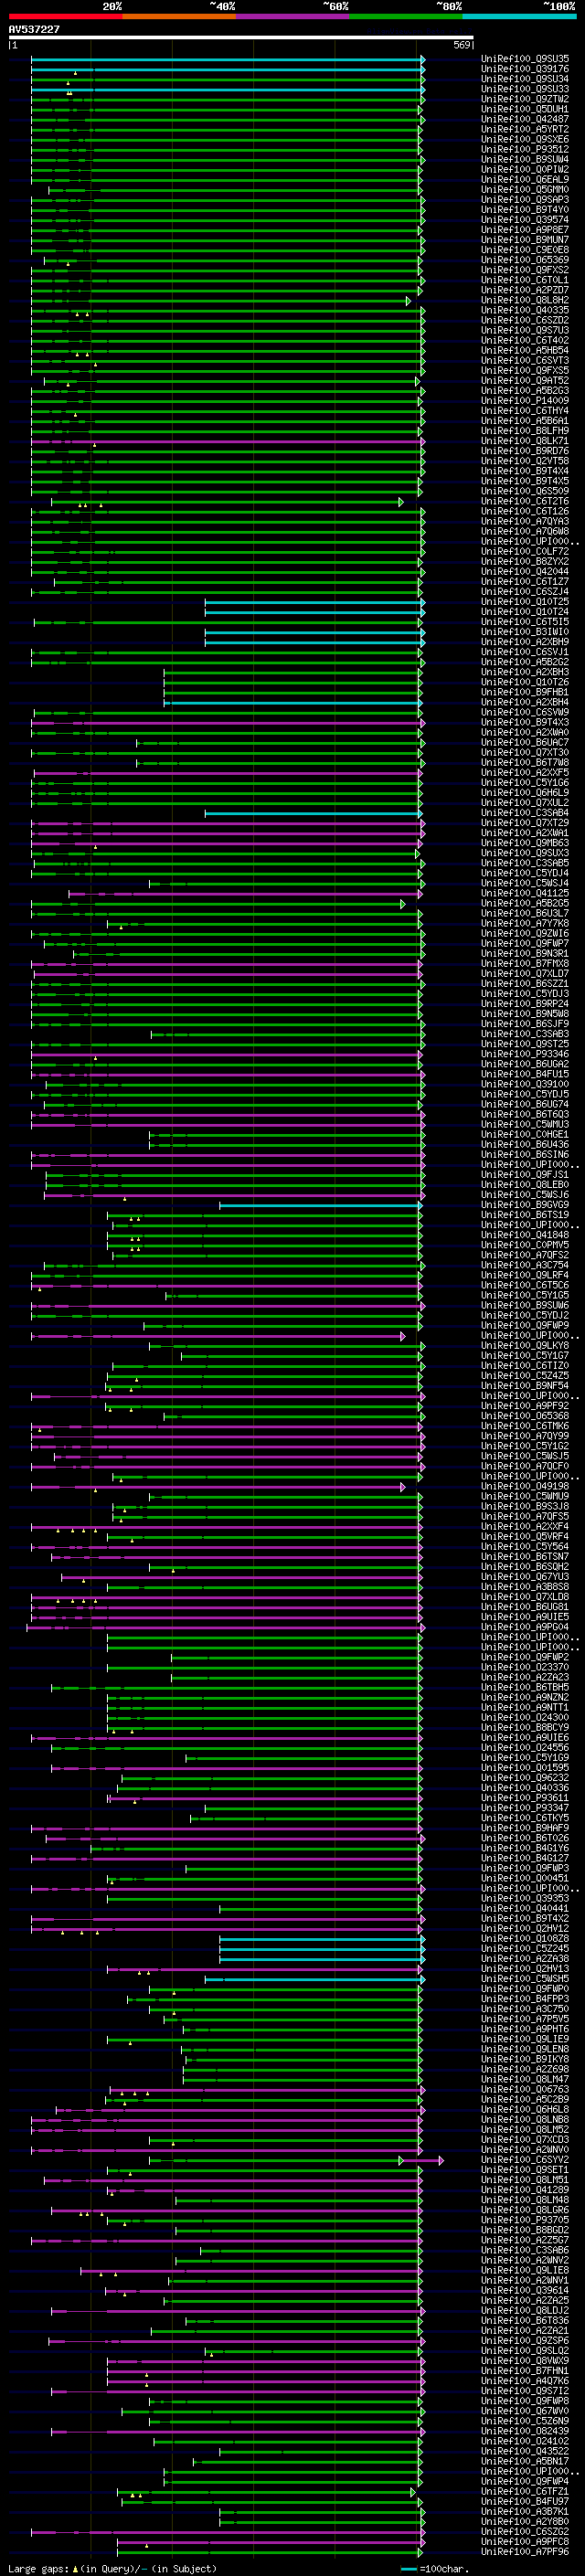Viewport: 585px width, 2576px height.
Task: Click the cyan ~100% identity legend segment
Action: pyautogui.click(x=519, y=16)
